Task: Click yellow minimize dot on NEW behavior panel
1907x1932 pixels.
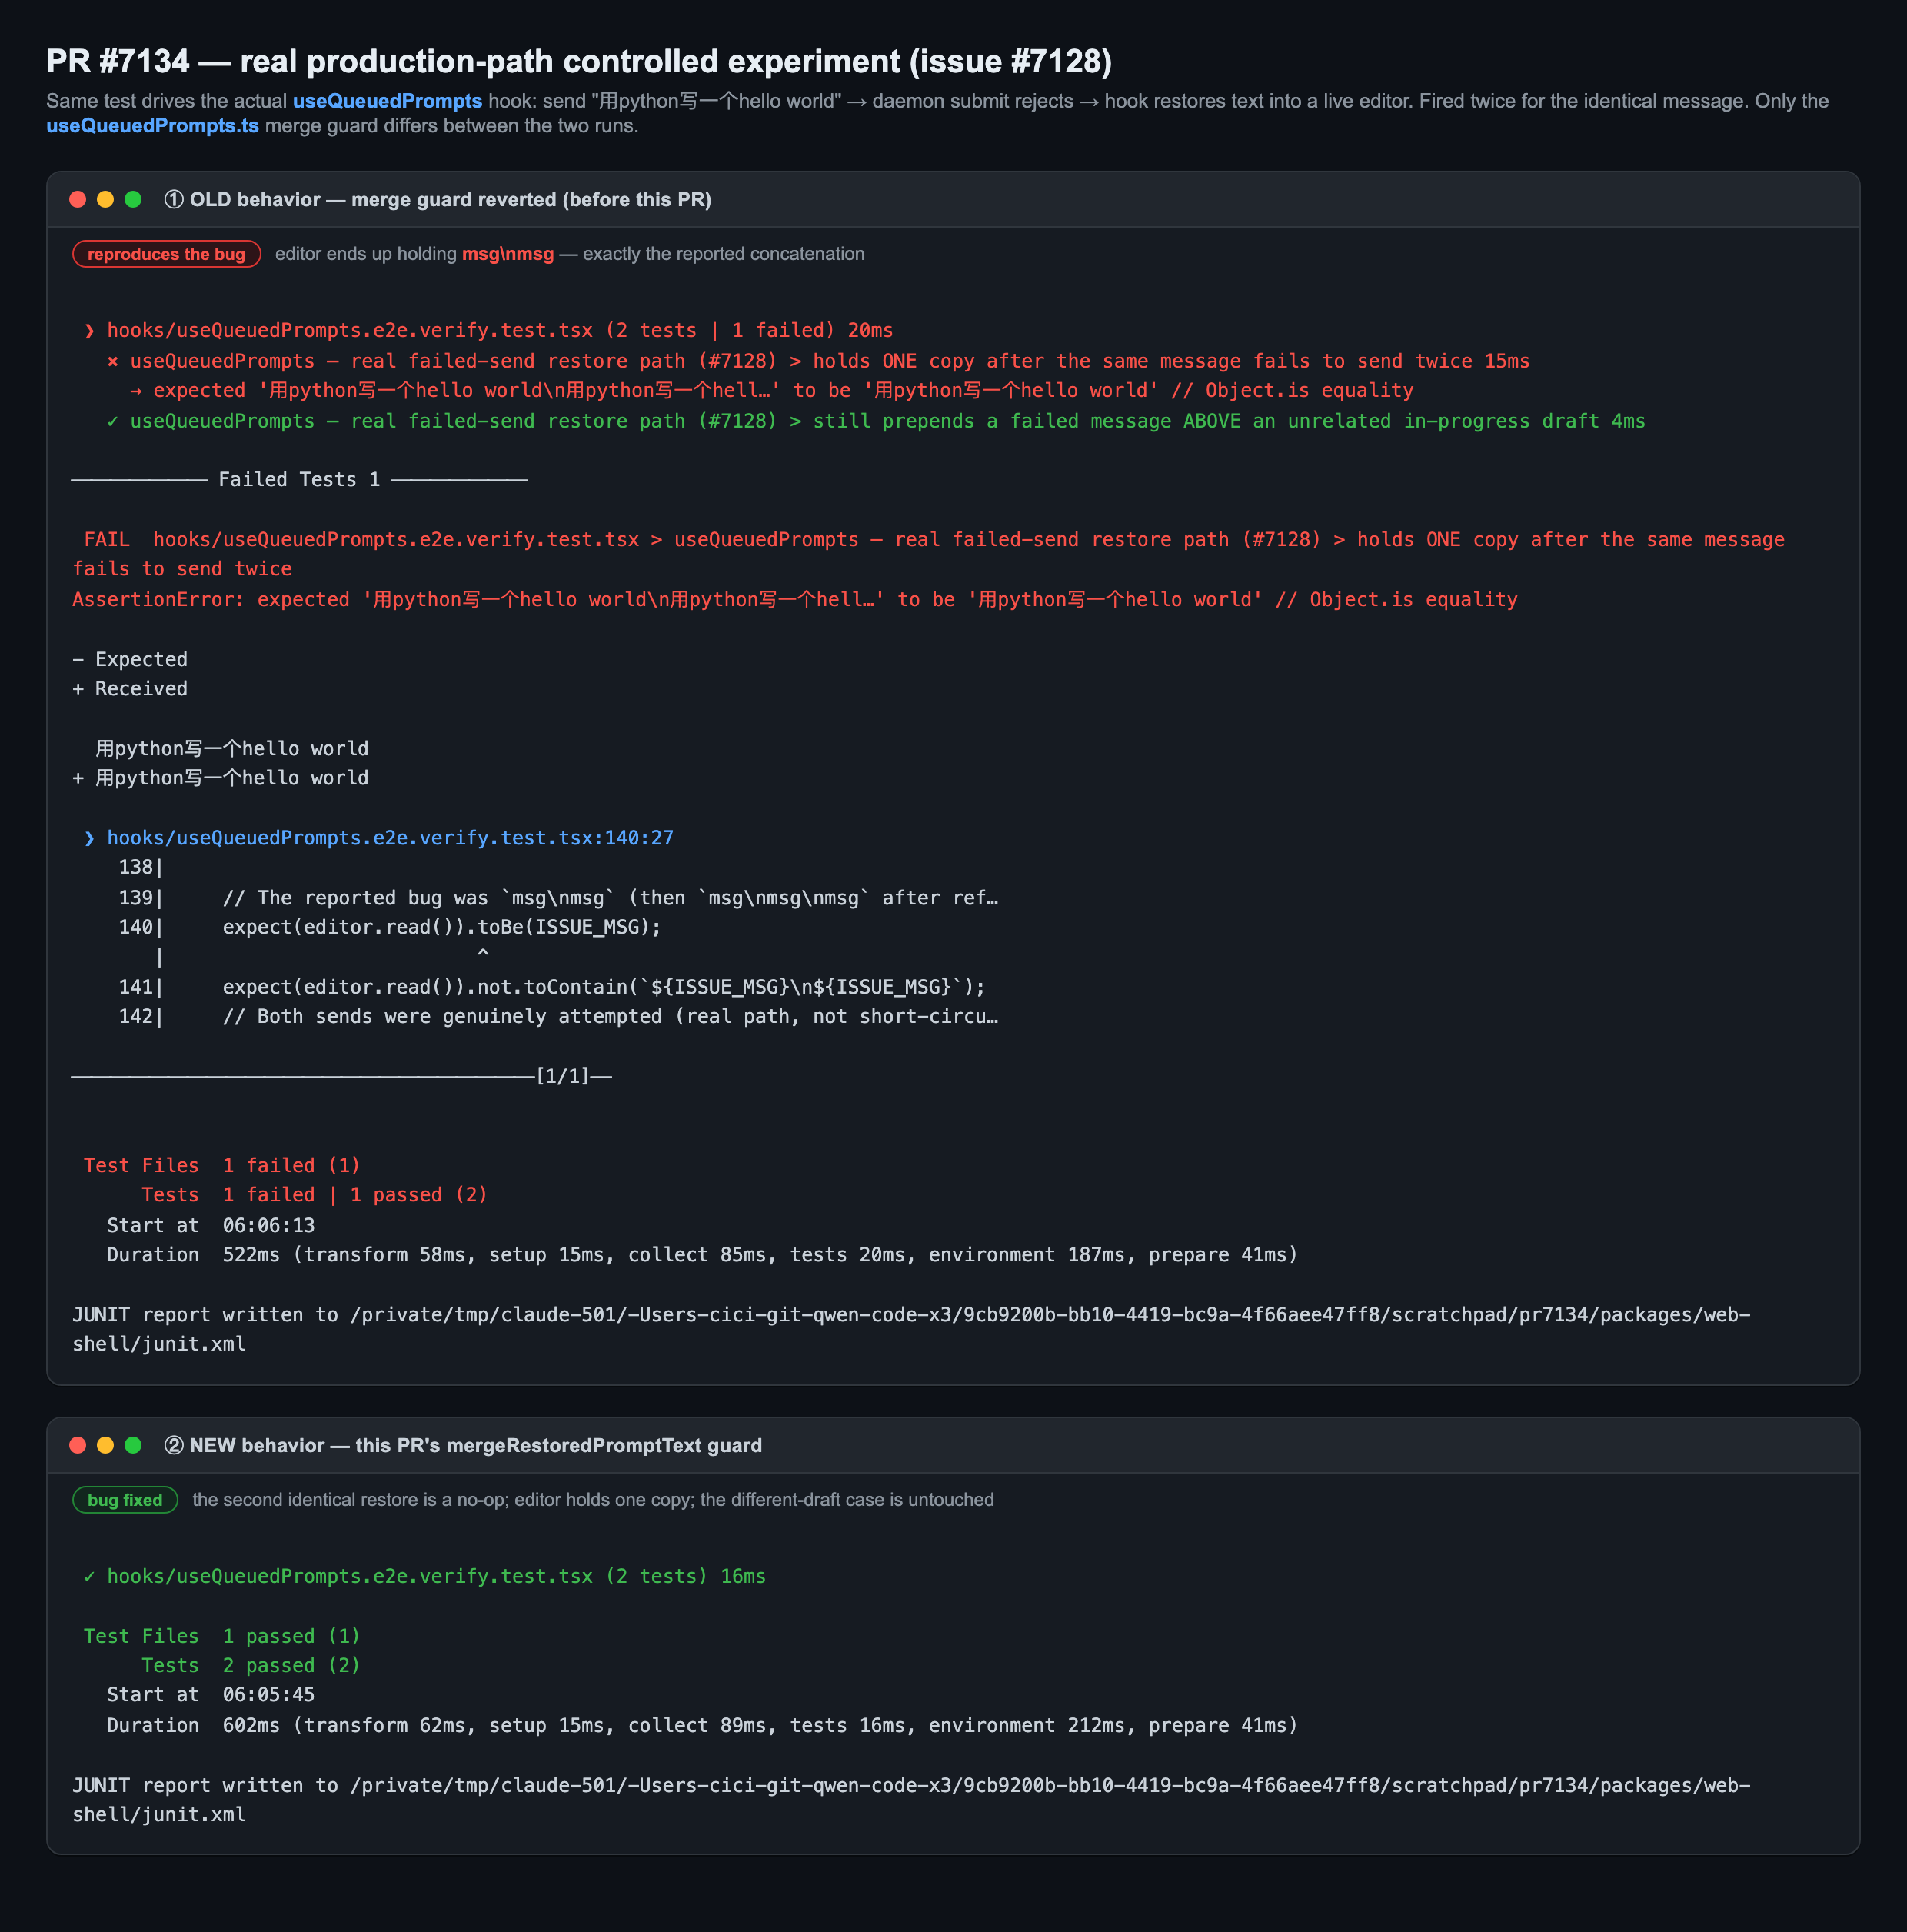Action: [x=105, y=1445]
